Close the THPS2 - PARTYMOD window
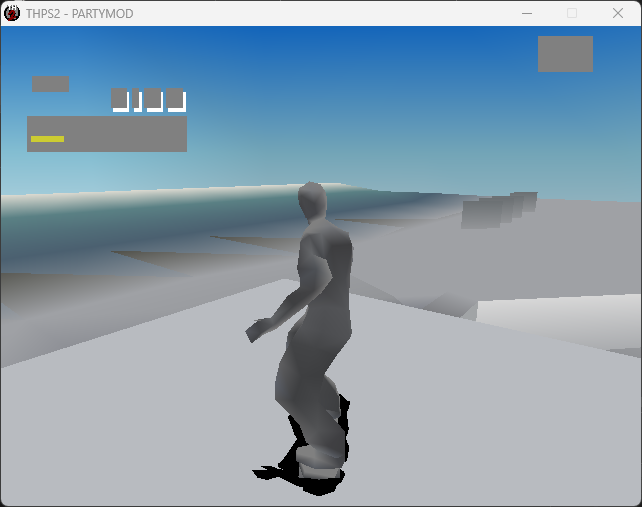The width and height of the screenshot is (642, 507). [x=618, y=14]
